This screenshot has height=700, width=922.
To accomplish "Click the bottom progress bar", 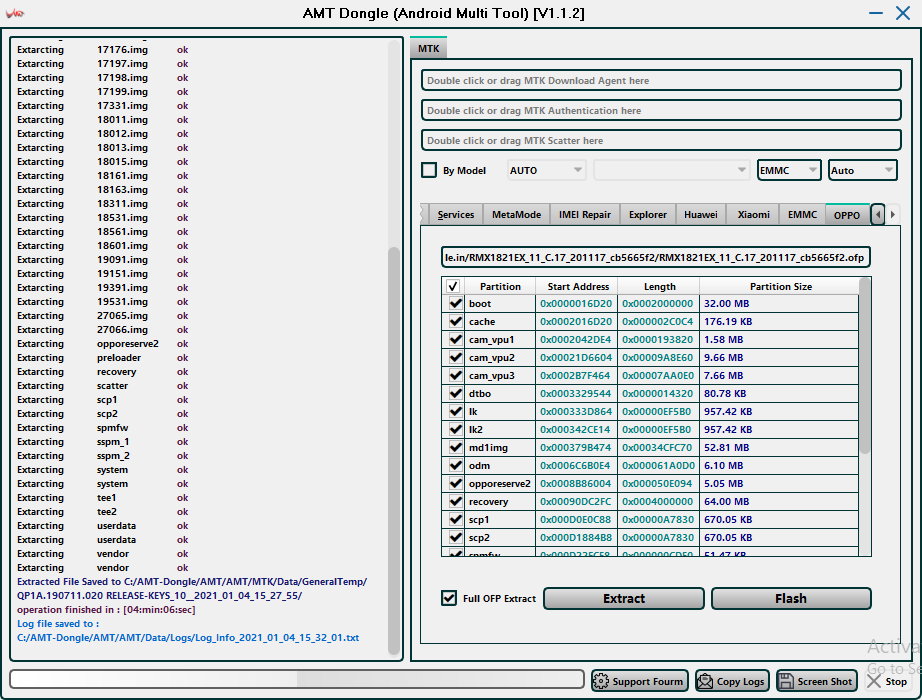I will 297,679.
